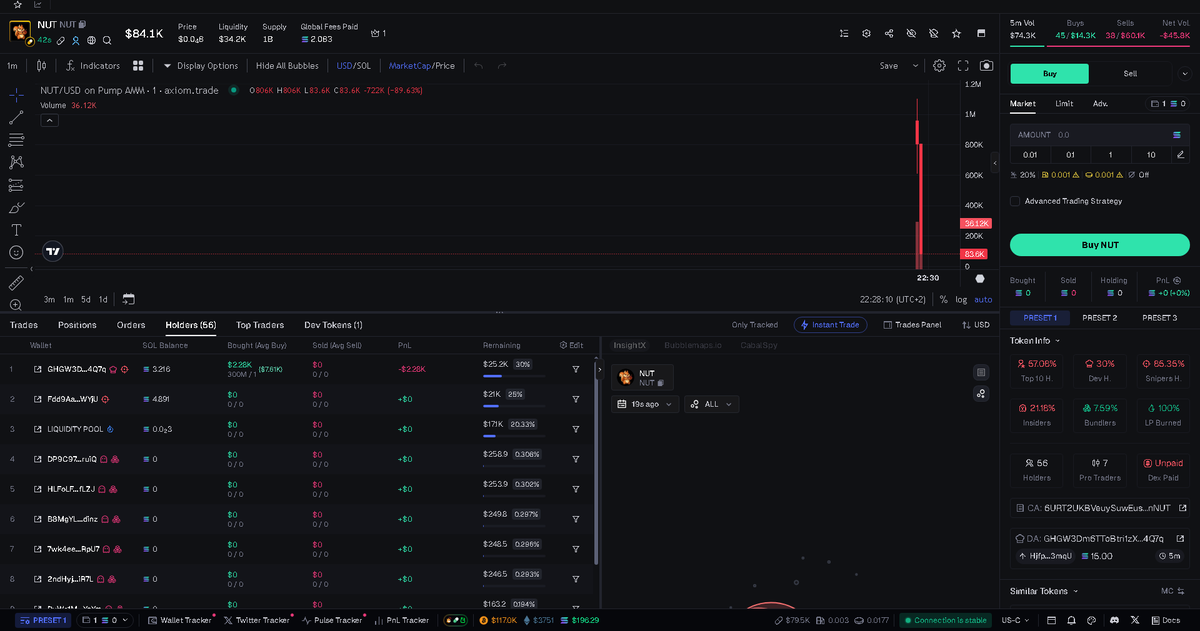The width and height of the screenshot is (1200, 631).
Task: Search the token with magnifier icon
Action: pyautogui.click(x=107, y=41)
